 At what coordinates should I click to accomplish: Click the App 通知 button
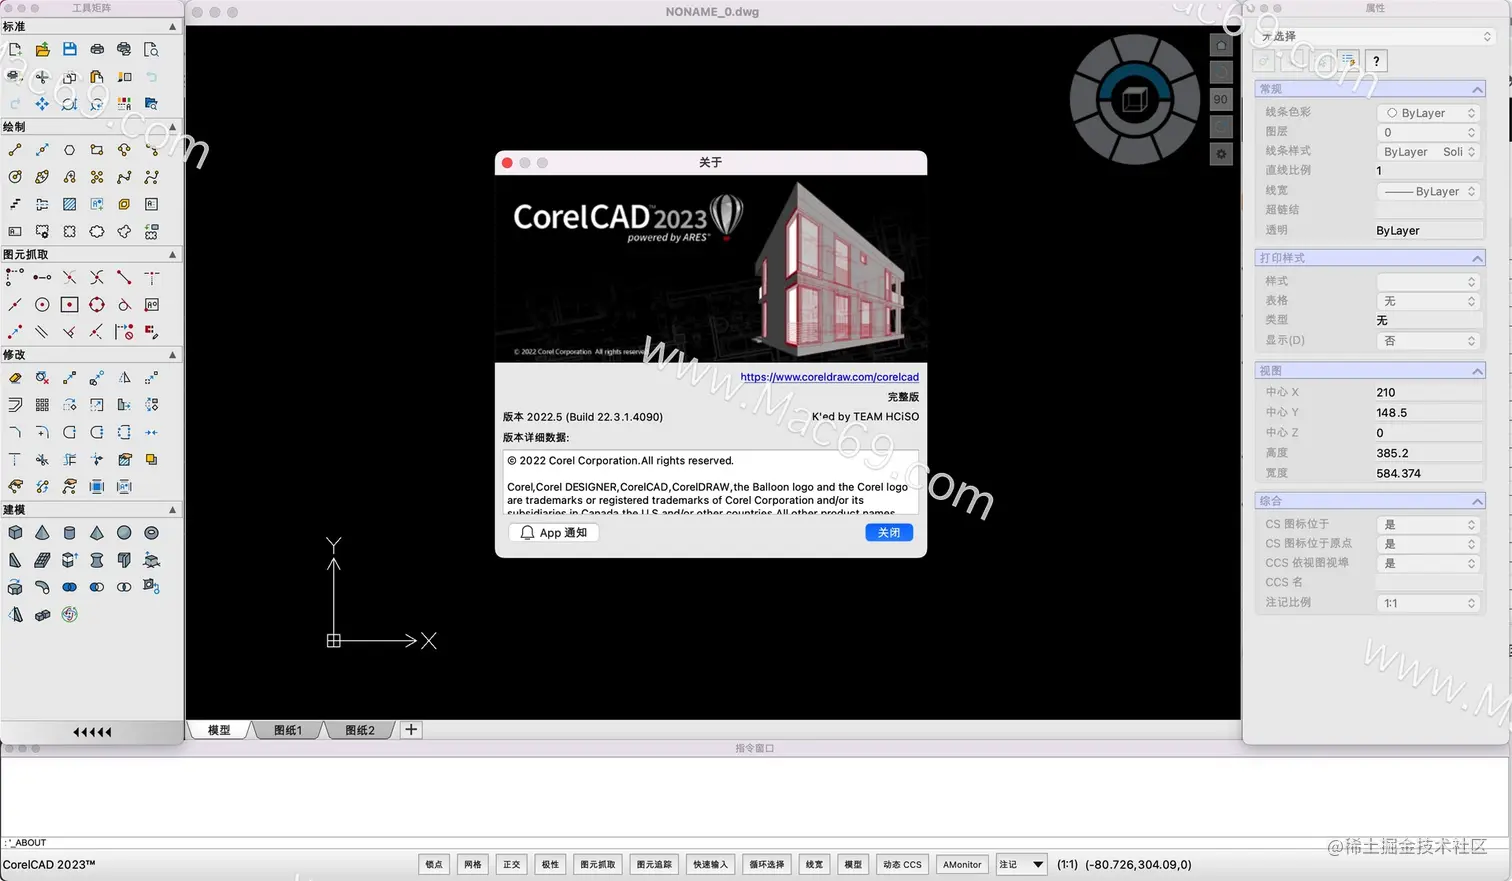(553, 533)
